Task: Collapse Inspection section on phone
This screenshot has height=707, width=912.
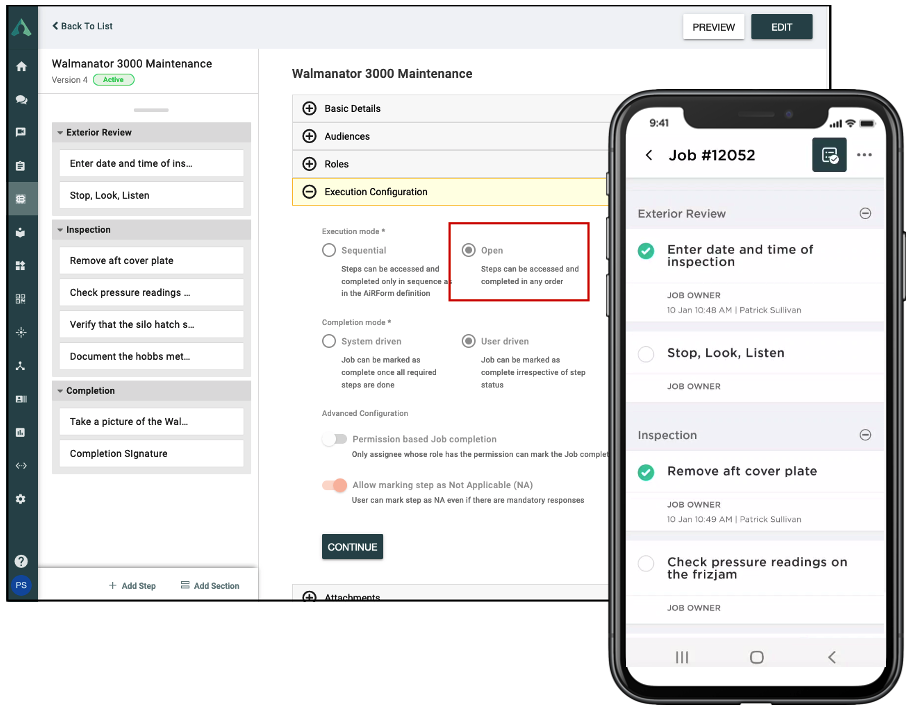Action: click(x=865, y=435)
